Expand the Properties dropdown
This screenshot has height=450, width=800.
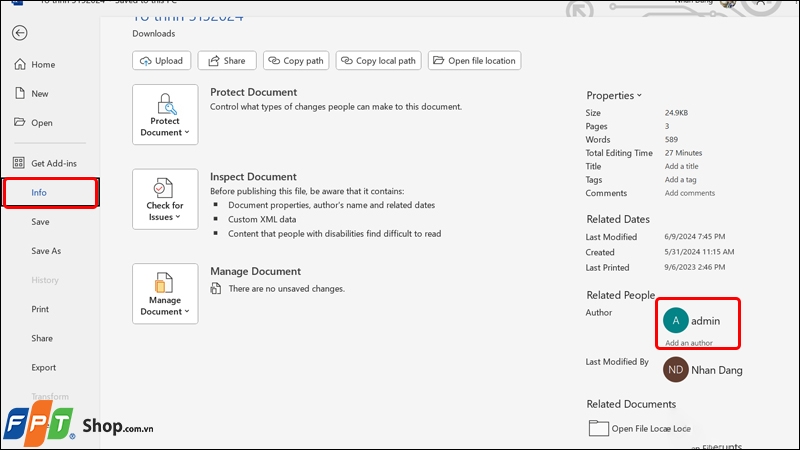click(614, 96)
